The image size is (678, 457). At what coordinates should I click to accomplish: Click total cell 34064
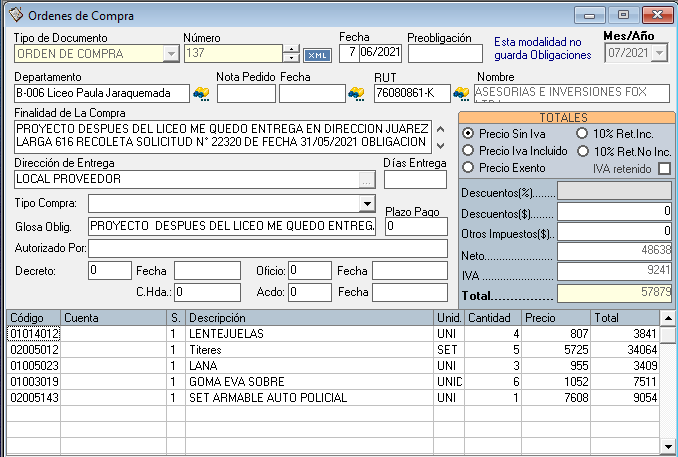pos(625,350)
